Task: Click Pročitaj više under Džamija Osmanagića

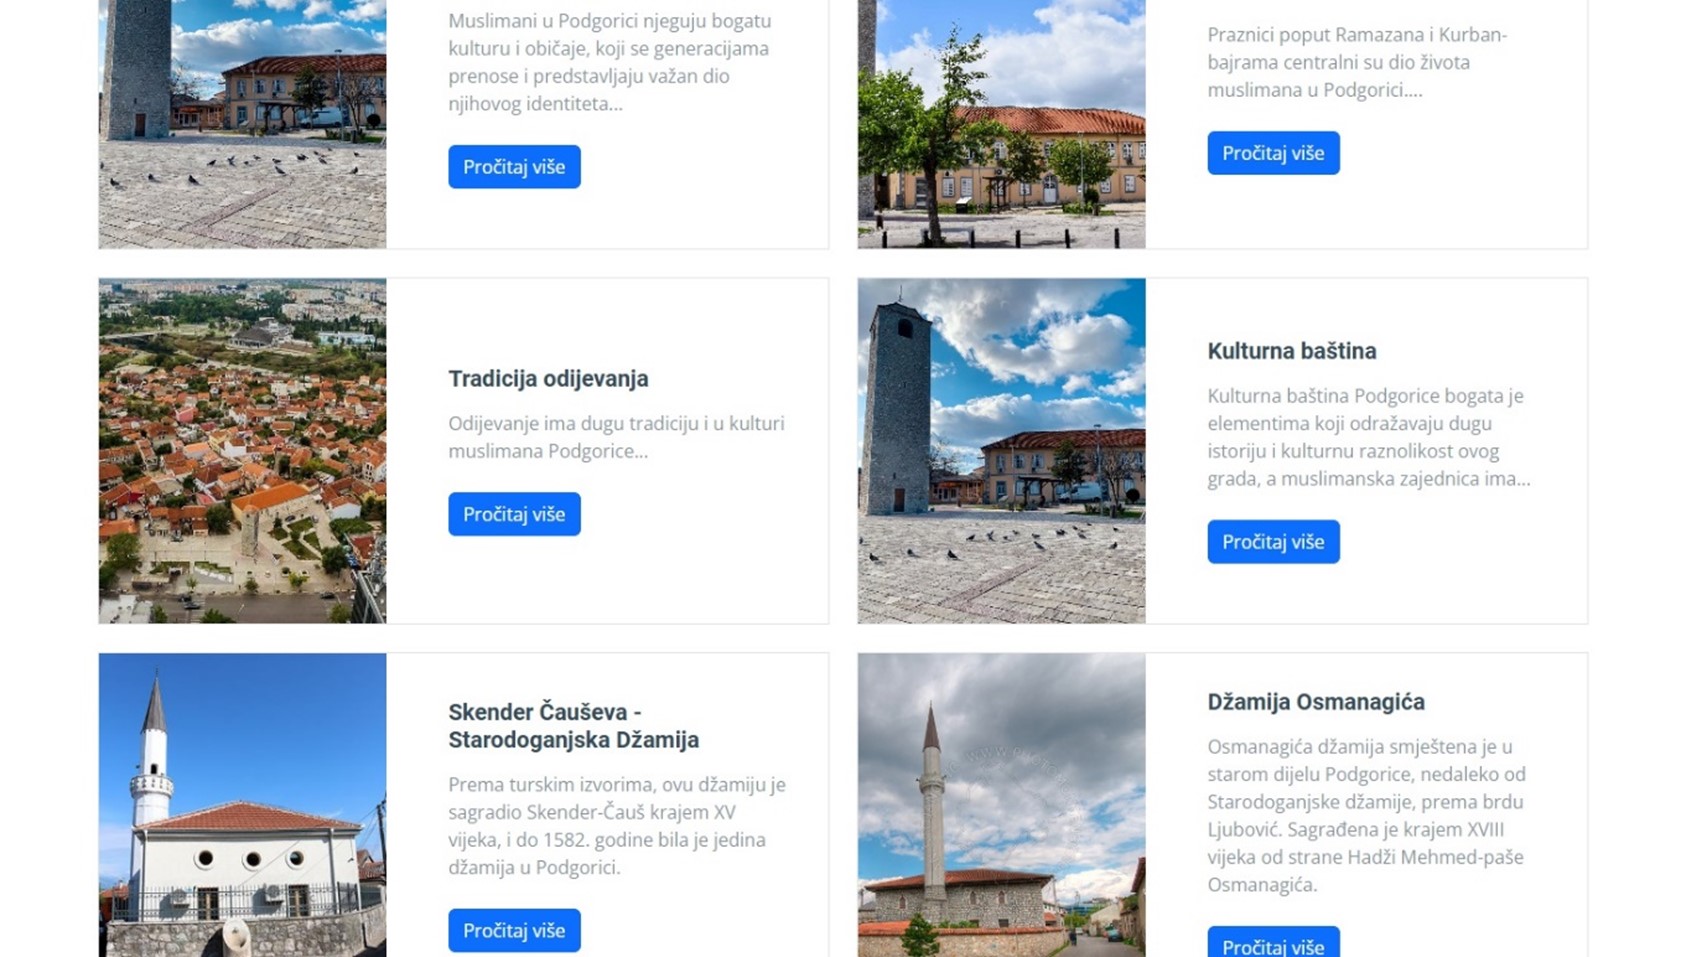Action: (1273, 942)
